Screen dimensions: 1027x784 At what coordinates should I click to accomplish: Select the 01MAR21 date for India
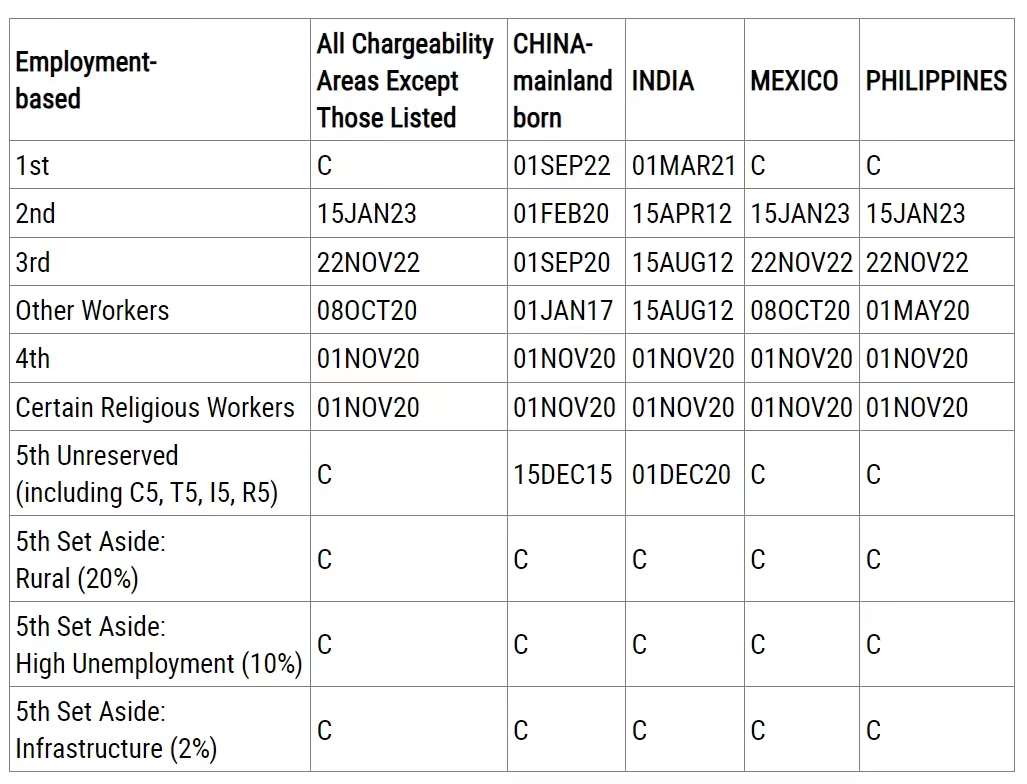pyautogui.click(x=684, y=165)
